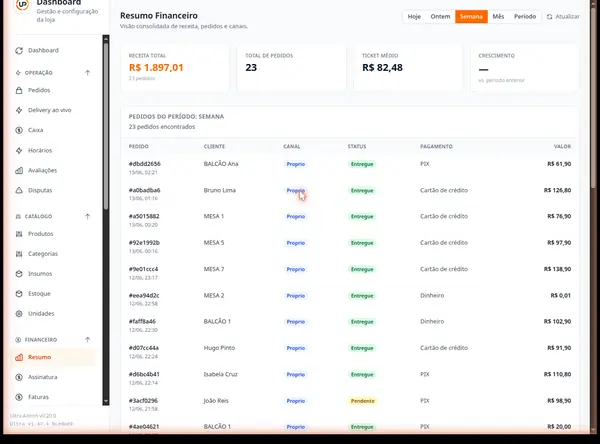Click order #dbdd2656
600x444 pixels.
tap(145, 164)
